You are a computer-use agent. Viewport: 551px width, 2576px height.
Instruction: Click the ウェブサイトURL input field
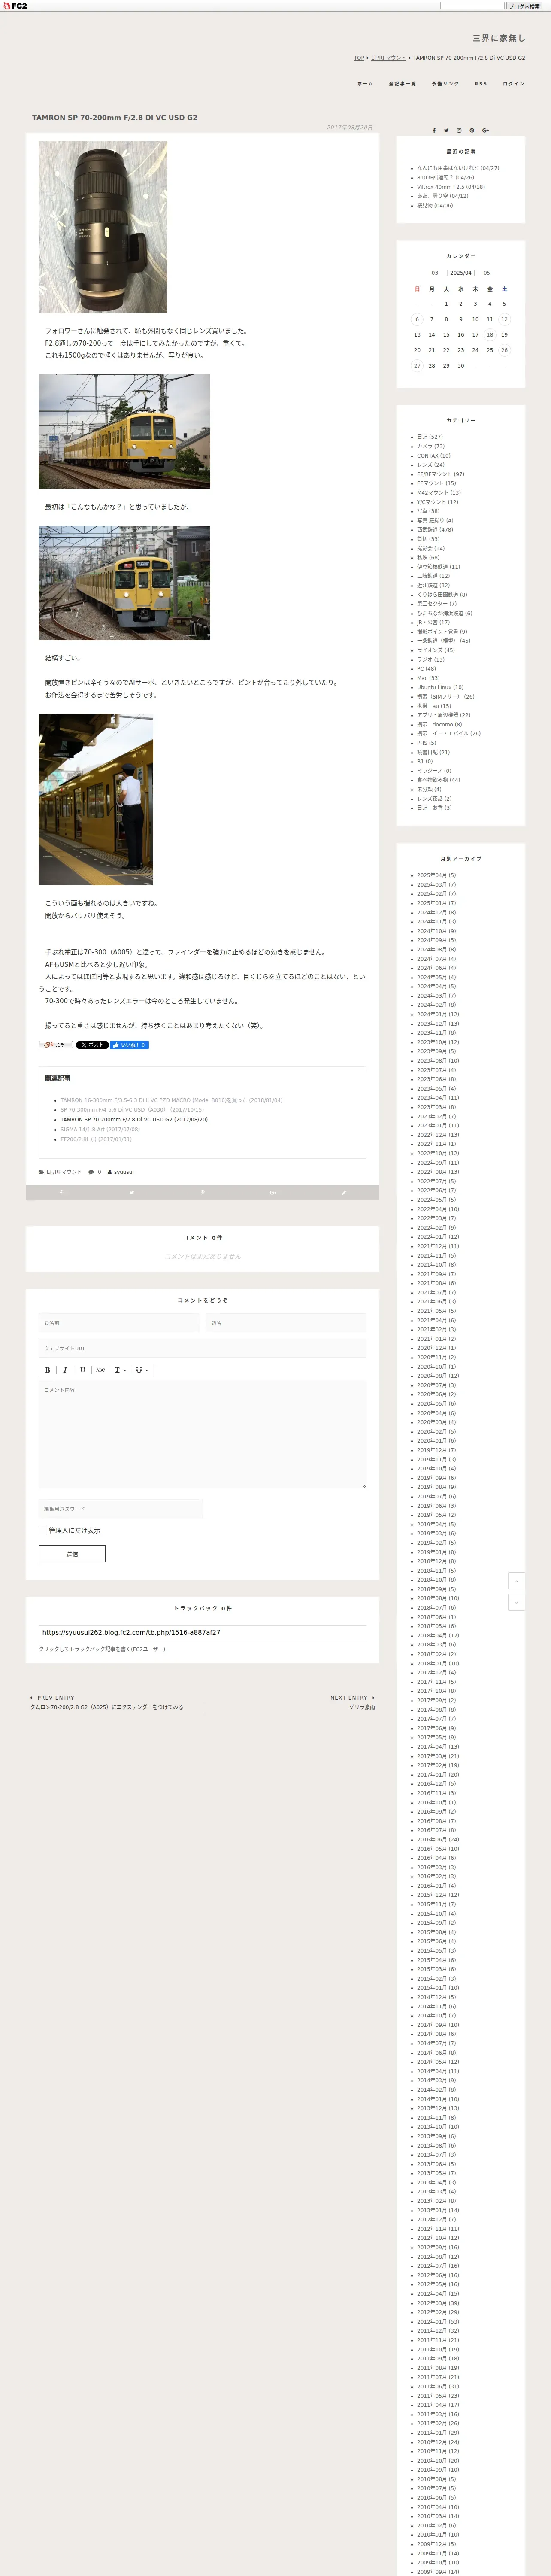tap(202, 1348)
